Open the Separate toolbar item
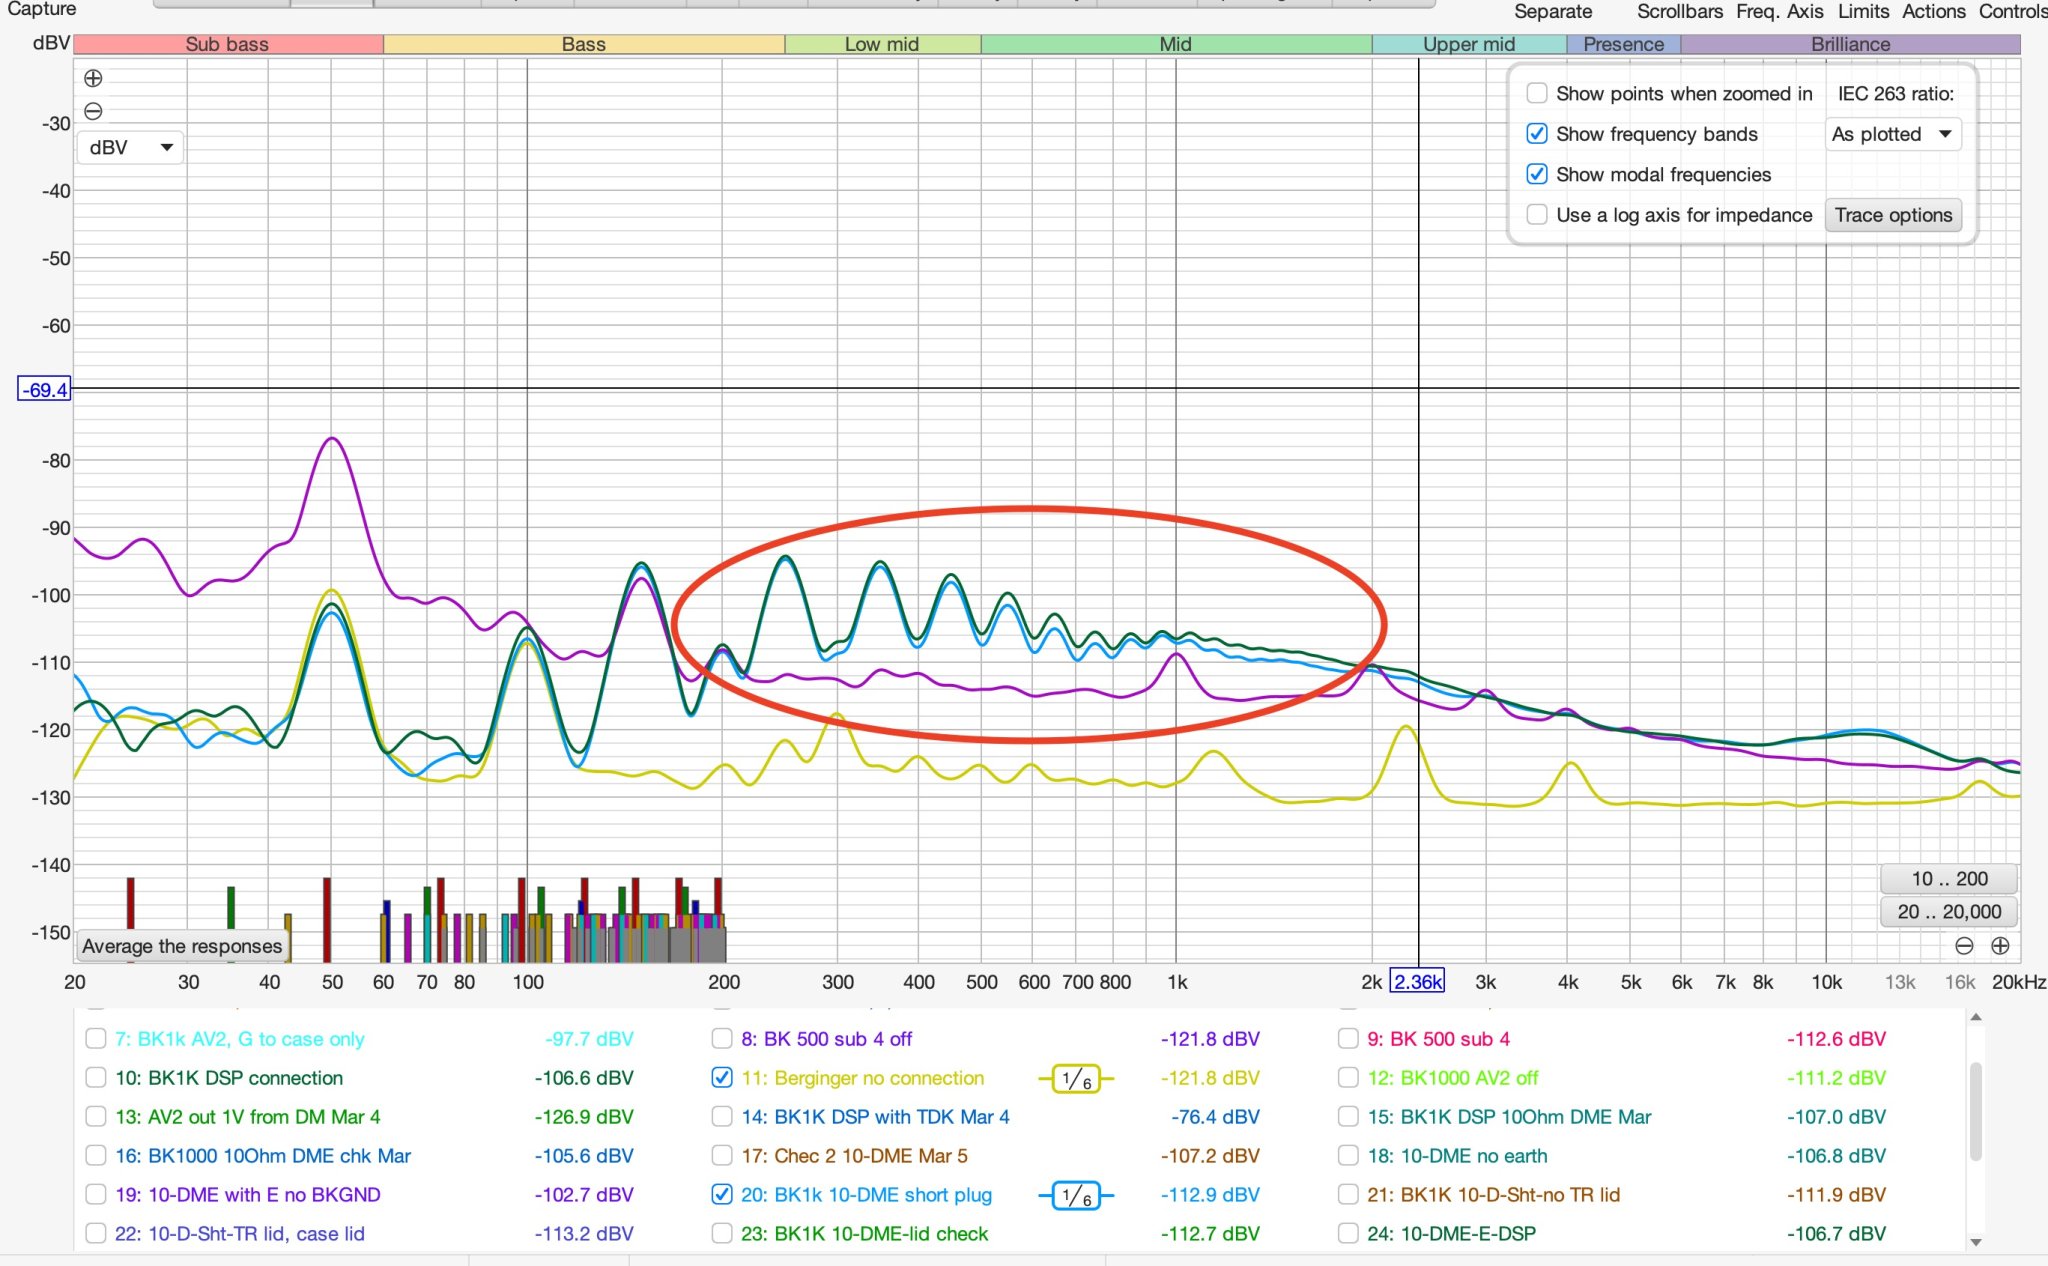 point(1553,11)
